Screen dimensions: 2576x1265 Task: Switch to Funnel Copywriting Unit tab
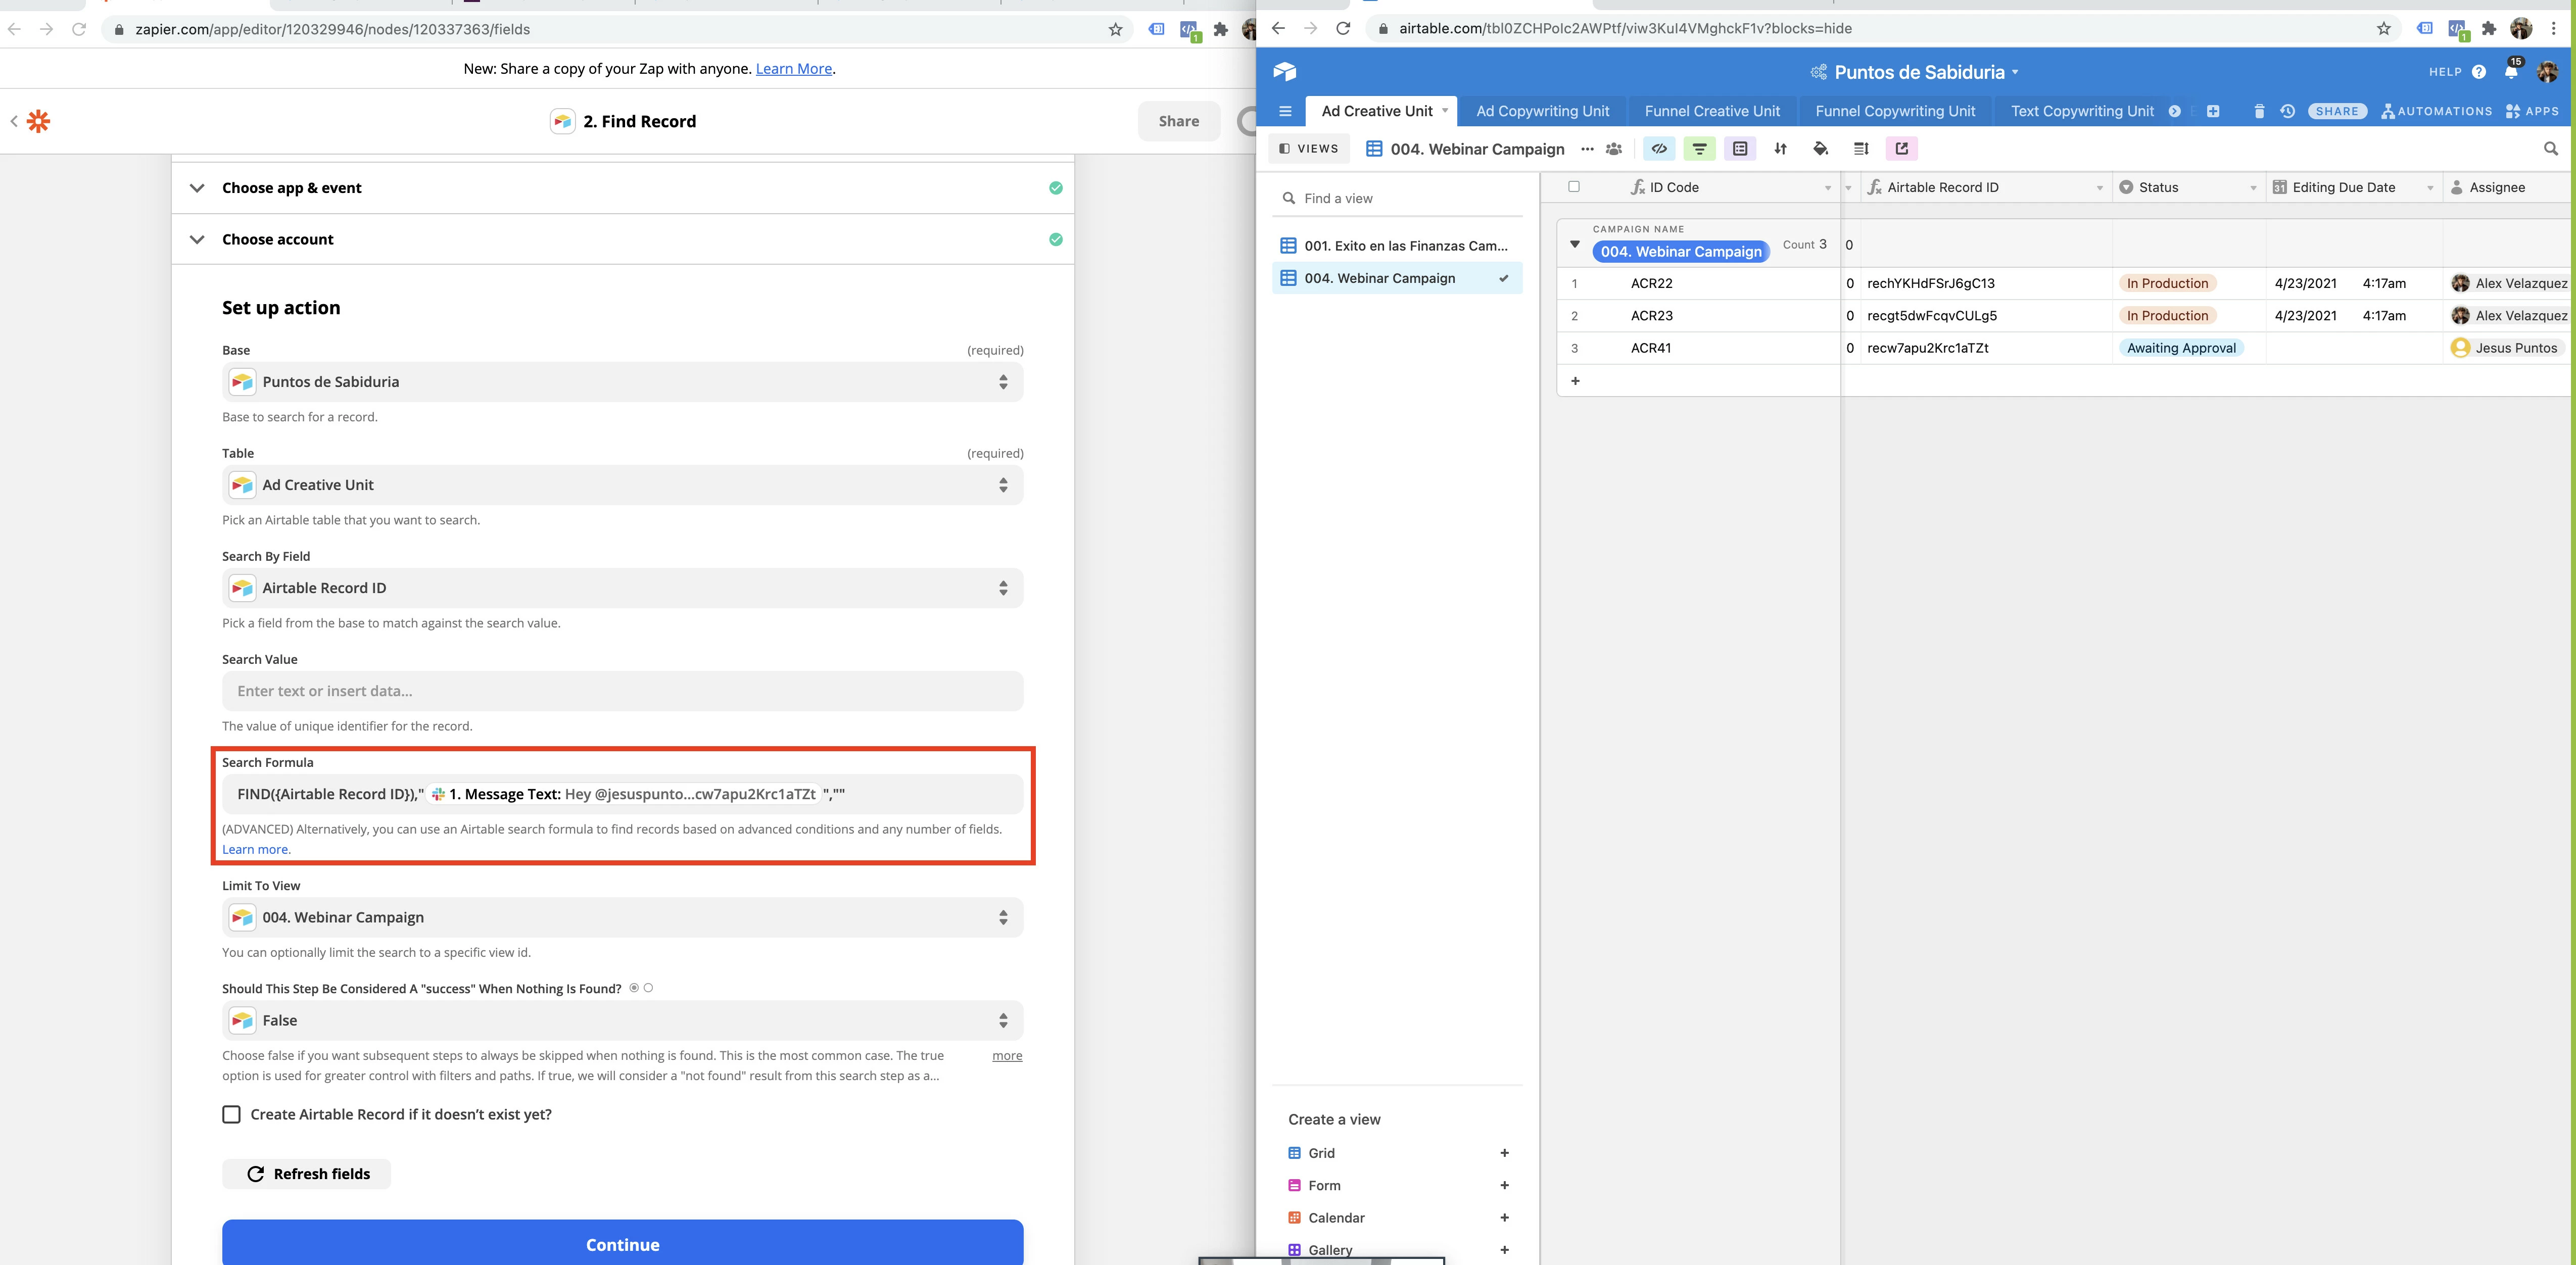(1895, 111)
